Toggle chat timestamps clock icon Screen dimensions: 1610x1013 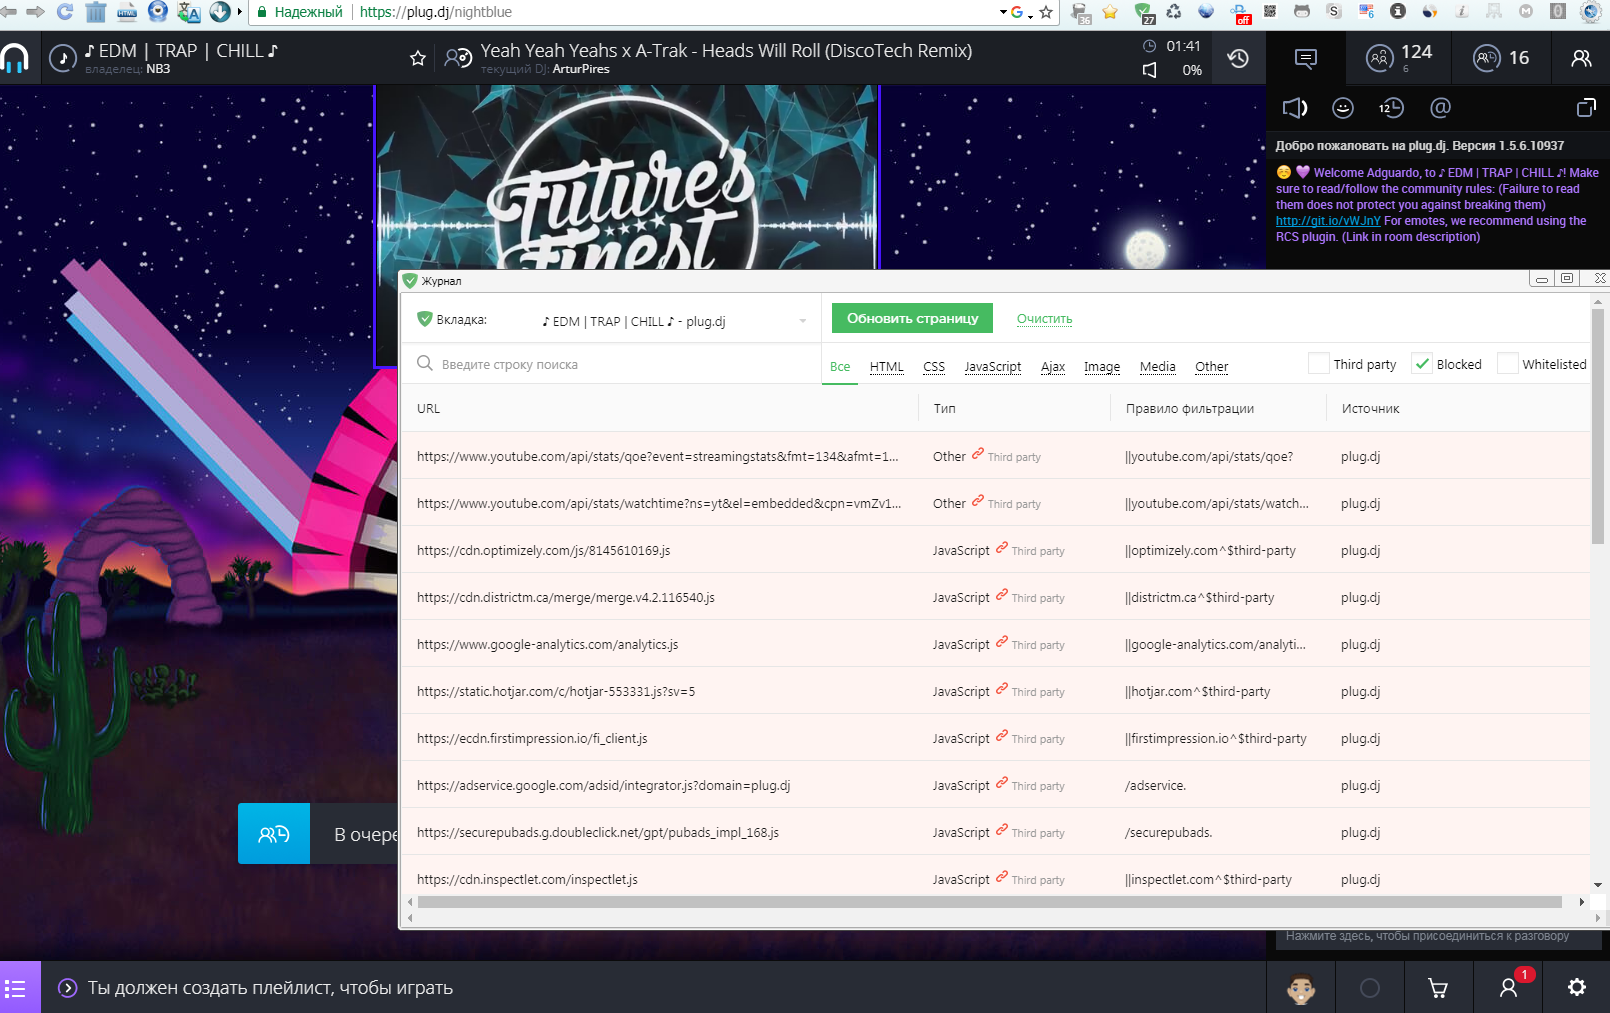1391,108
